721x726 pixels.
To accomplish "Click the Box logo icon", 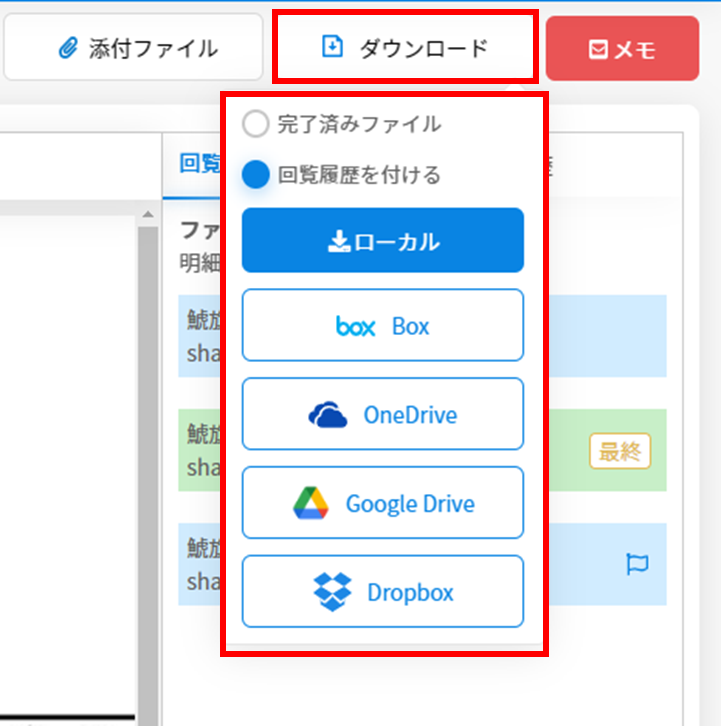I will 356,326.
